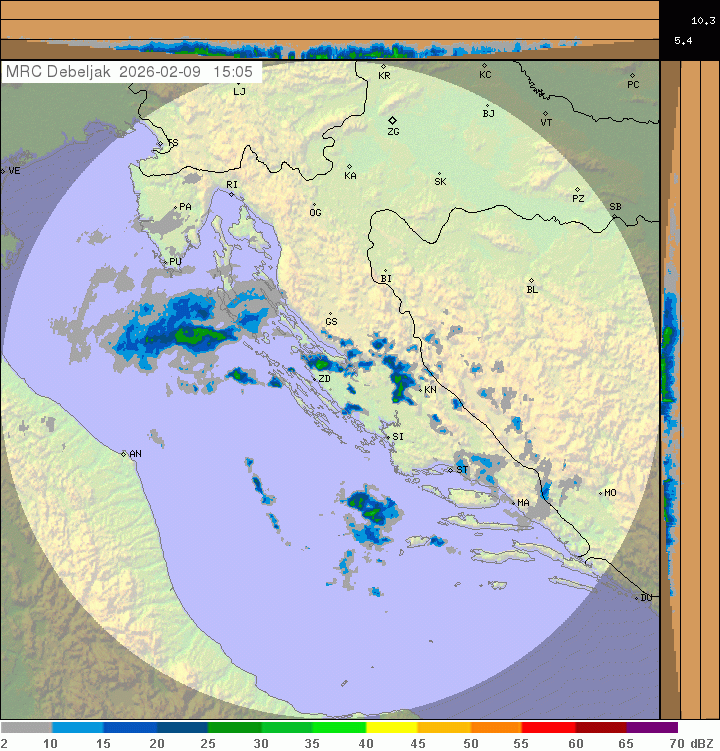720x751 pixels.
Task: Pick the gray 2-10 dBZ legend swatch
Action: point(27,728)
